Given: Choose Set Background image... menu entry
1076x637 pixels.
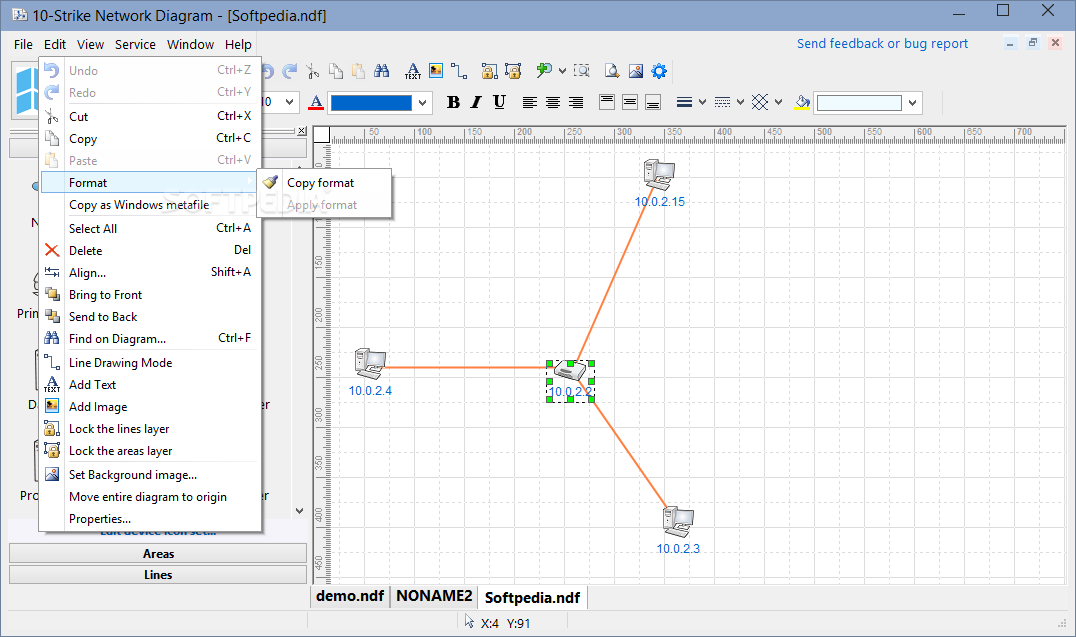Looking at the screenshot, I should pyautogui.click(x=150, y=475).
